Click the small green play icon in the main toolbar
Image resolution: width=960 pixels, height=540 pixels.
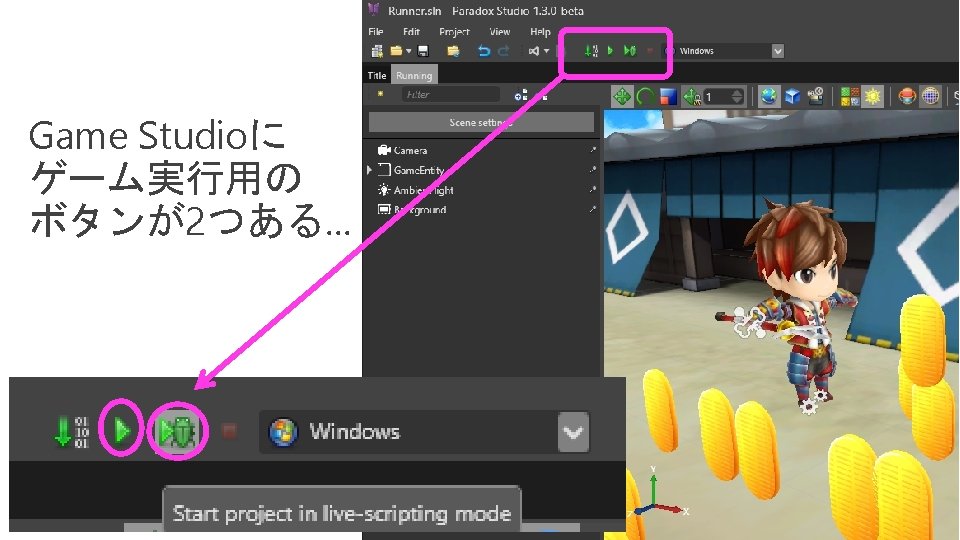click(610, 51)
